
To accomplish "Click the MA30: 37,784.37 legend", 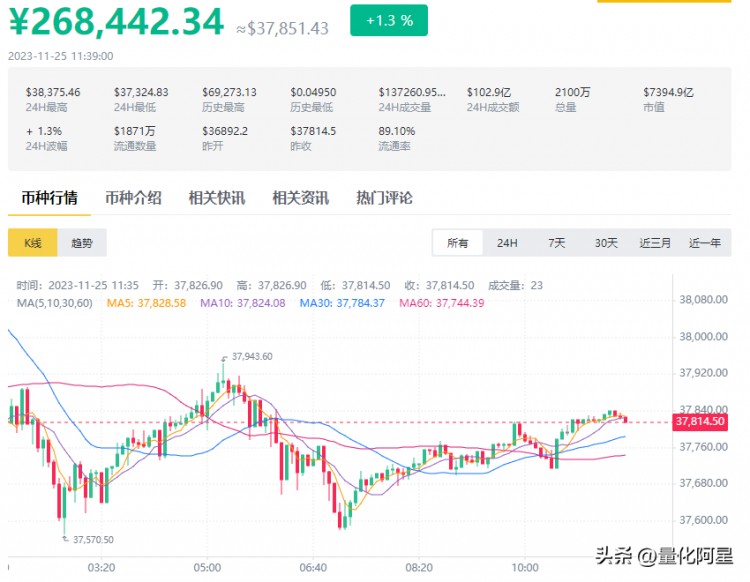I will [x=342, y=303].
